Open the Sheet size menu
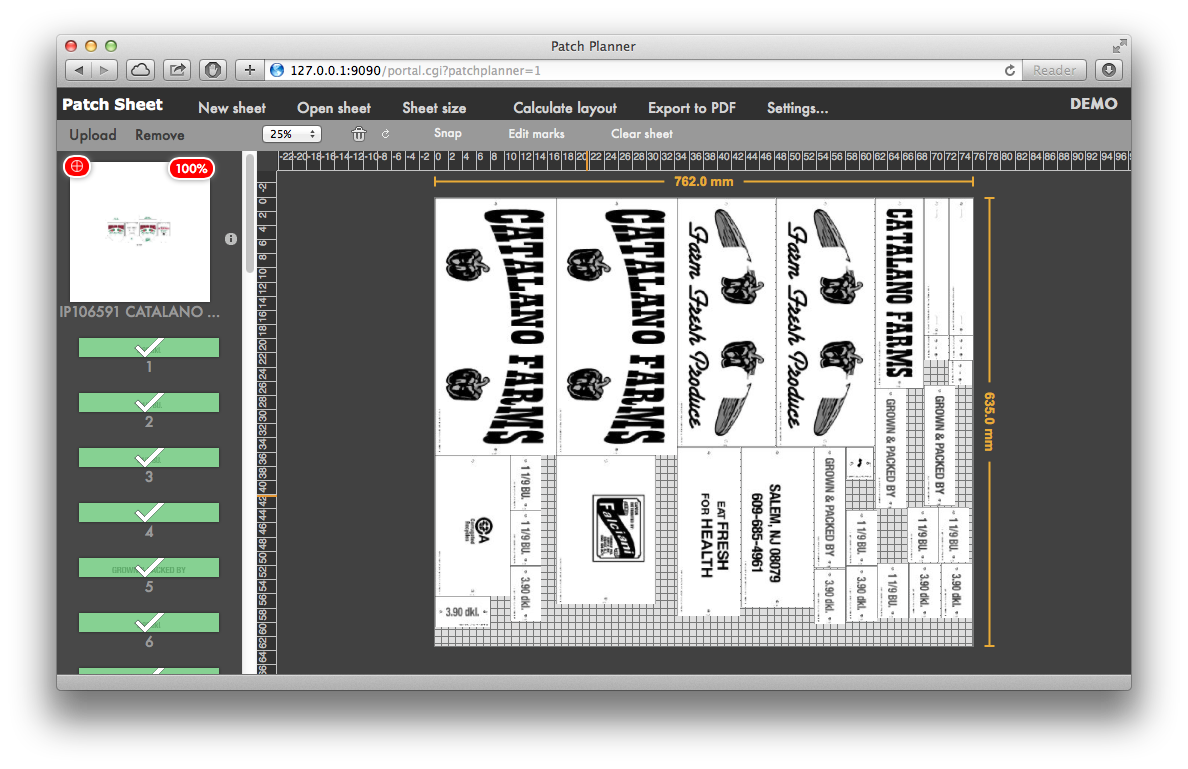Image resolution: width=1188 pixels, height=769 pixels. pyautogui.click(x=434, y=108)
